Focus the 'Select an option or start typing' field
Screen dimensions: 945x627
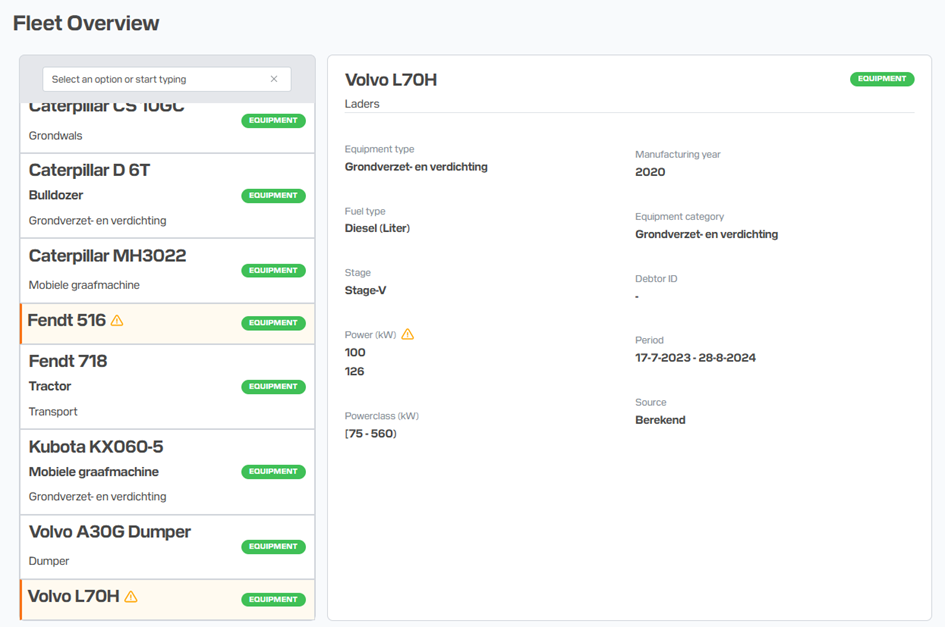pos(167,79)
